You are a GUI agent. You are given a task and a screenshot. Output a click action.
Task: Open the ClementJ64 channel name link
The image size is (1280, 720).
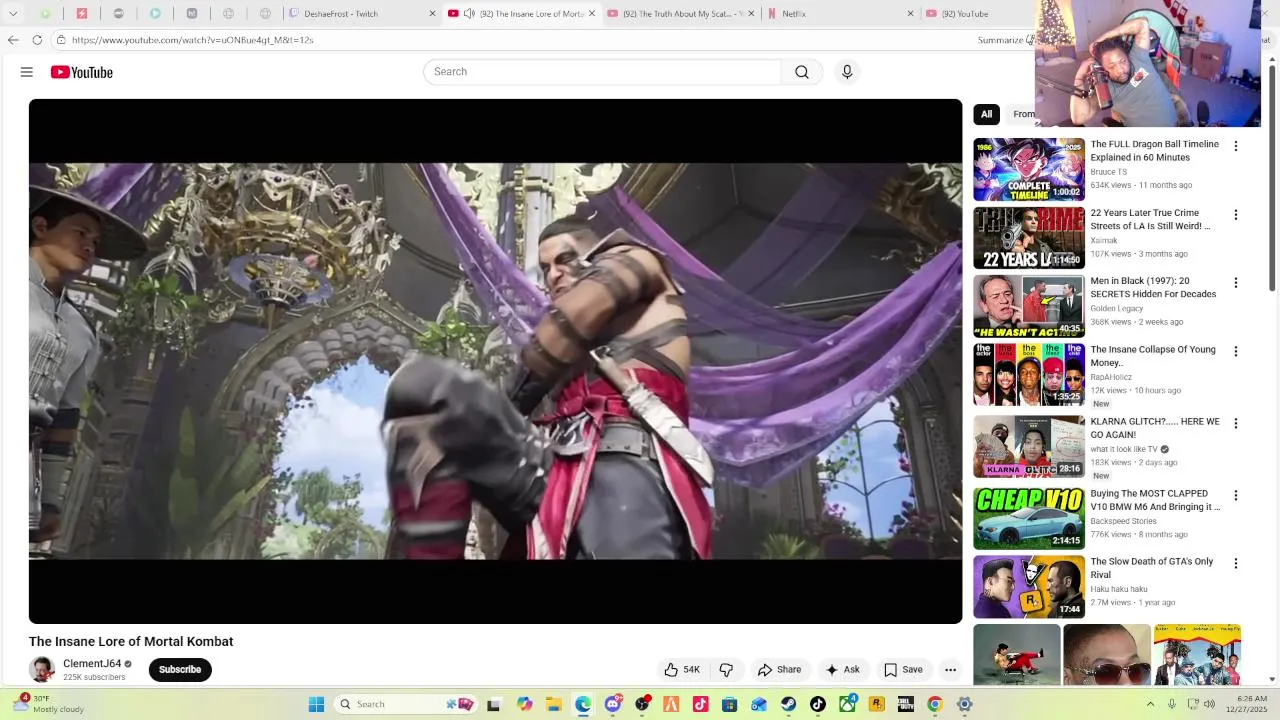click(92, 664)
